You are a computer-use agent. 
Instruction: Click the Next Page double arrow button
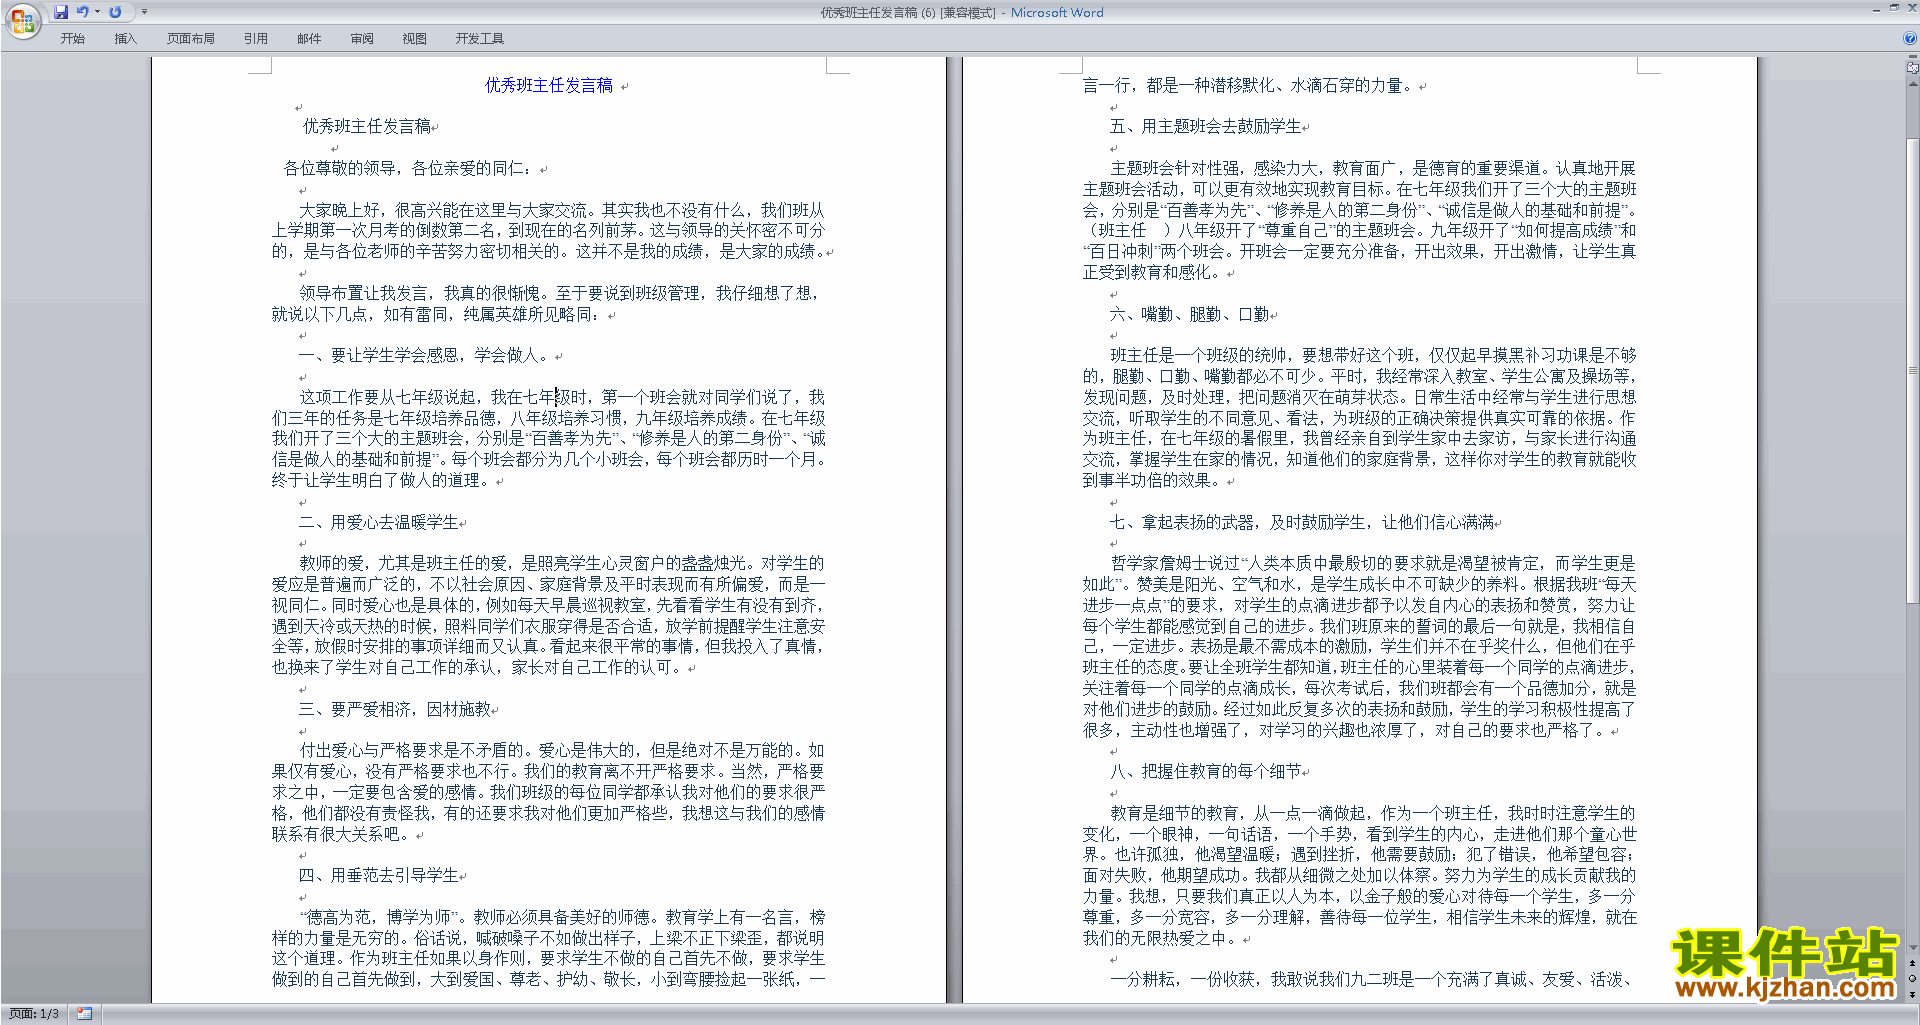(1913, 993)
